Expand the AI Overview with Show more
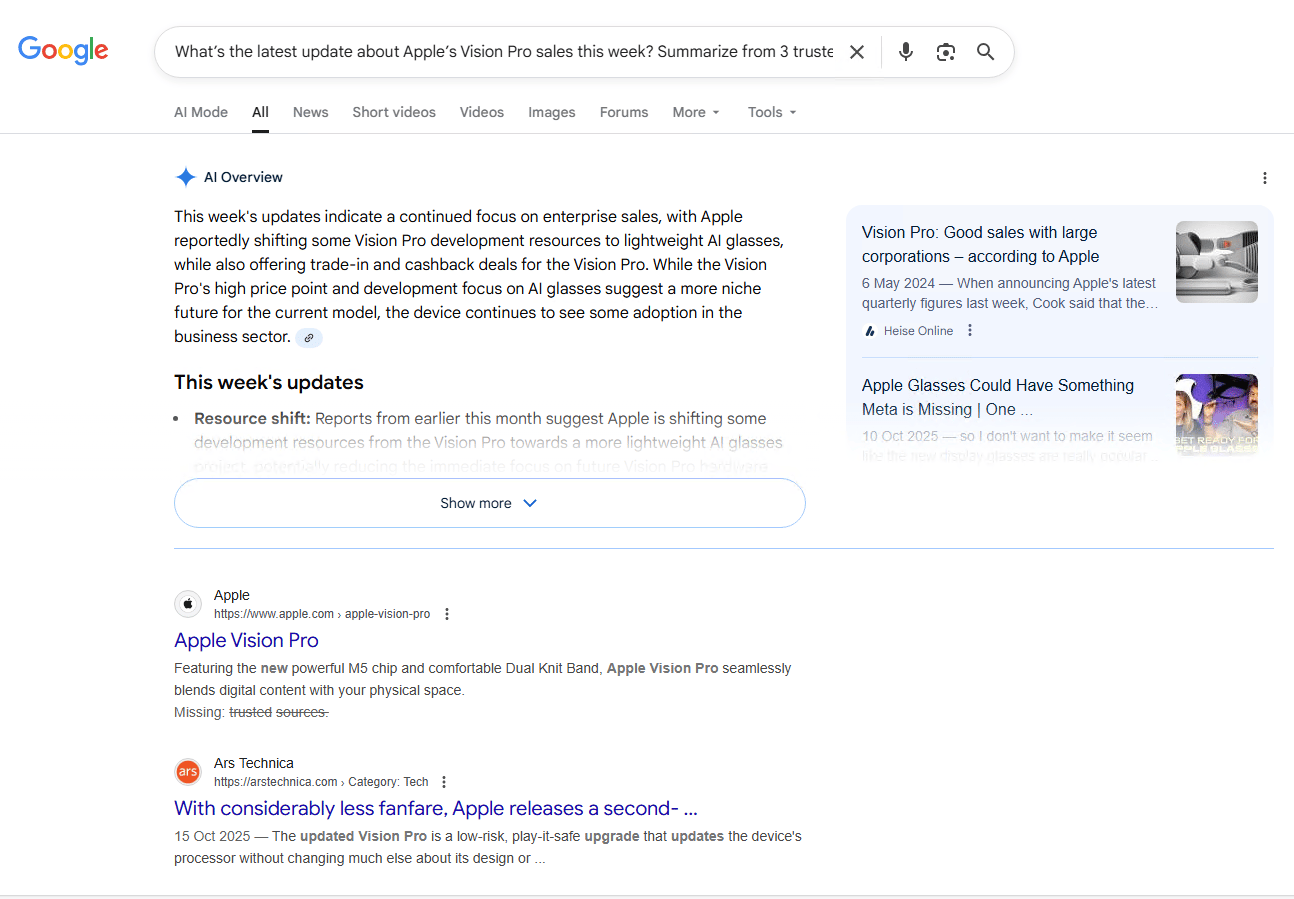 click(x=490, y=503)
